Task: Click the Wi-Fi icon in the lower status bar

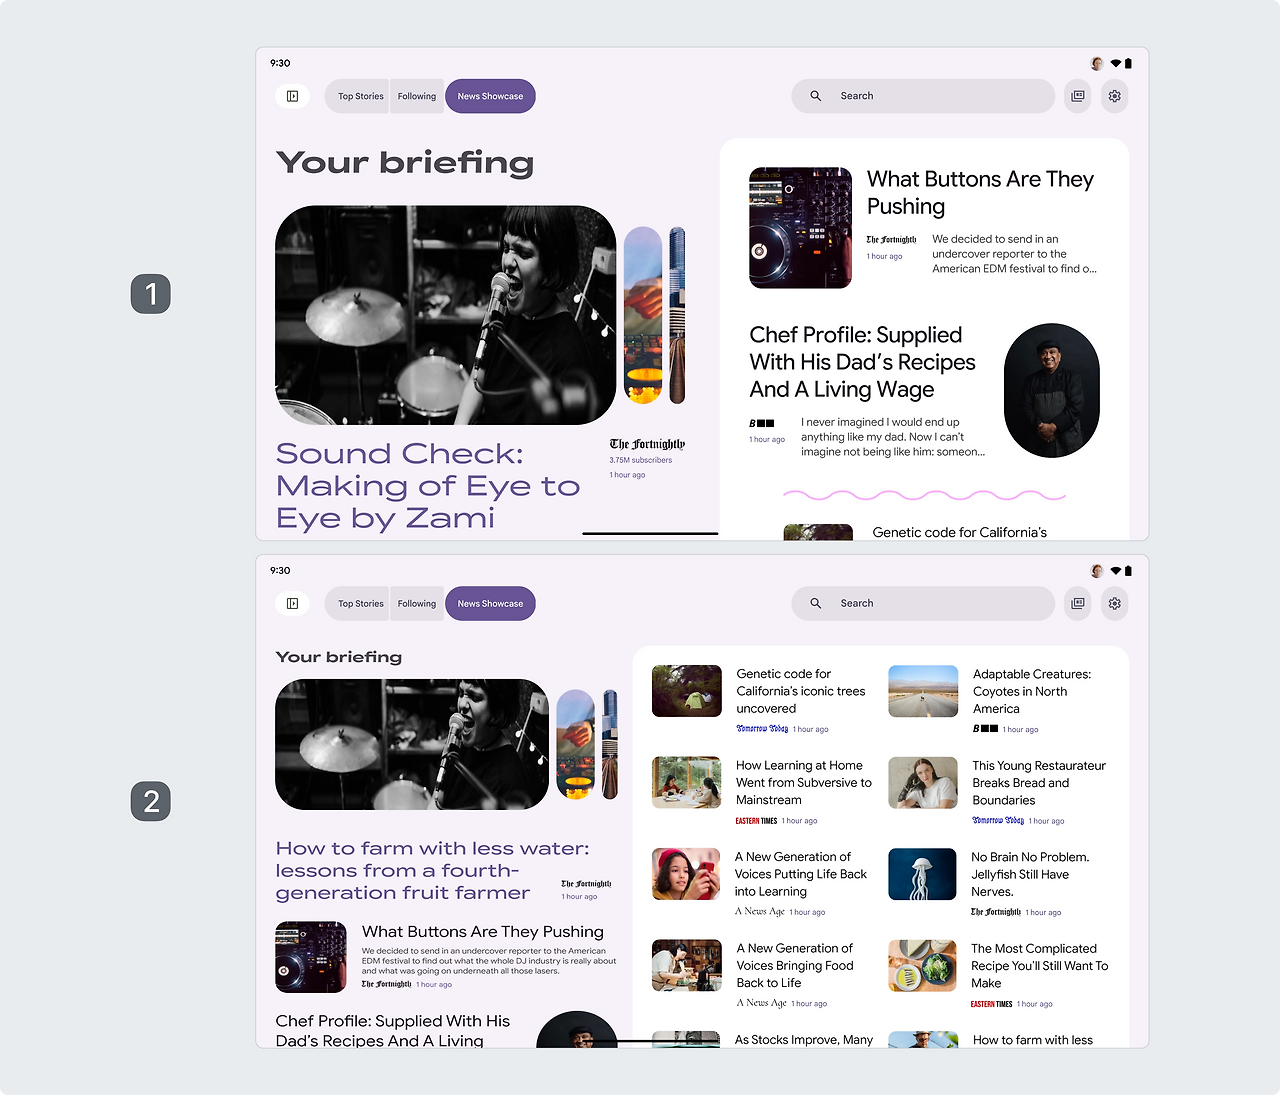Action: pos(1116,571)
